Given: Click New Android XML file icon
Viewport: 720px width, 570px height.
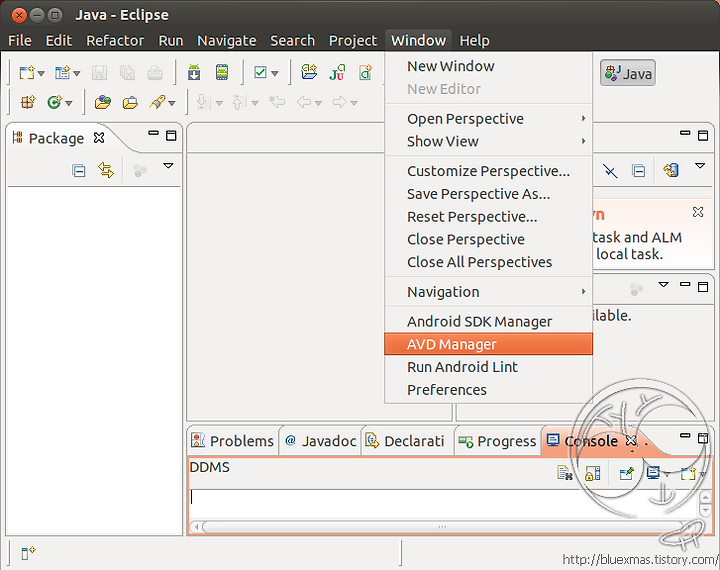Looking at the screenshot, I should tap(366, 72).
